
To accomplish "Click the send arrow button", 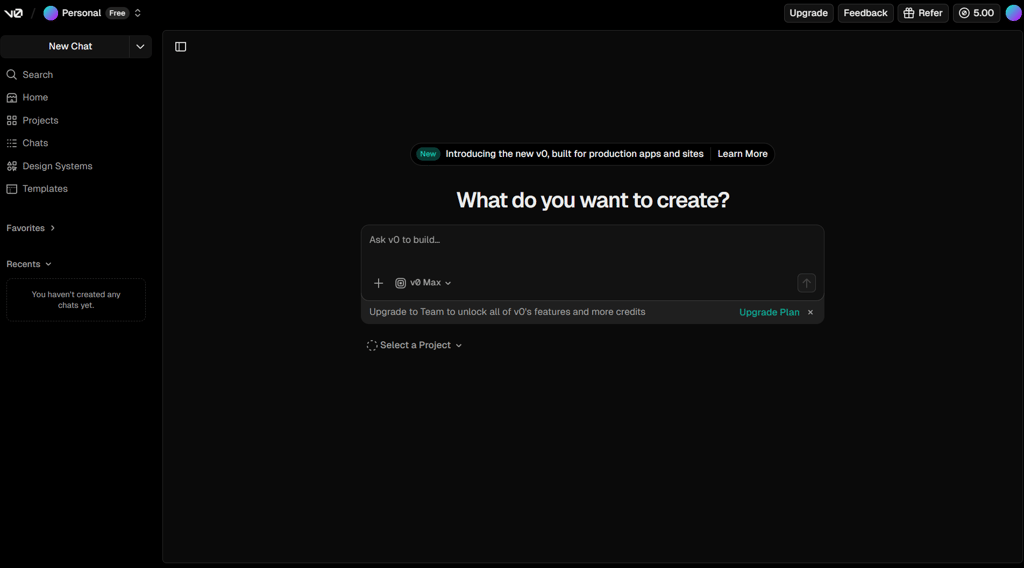I will click(807, 283).
